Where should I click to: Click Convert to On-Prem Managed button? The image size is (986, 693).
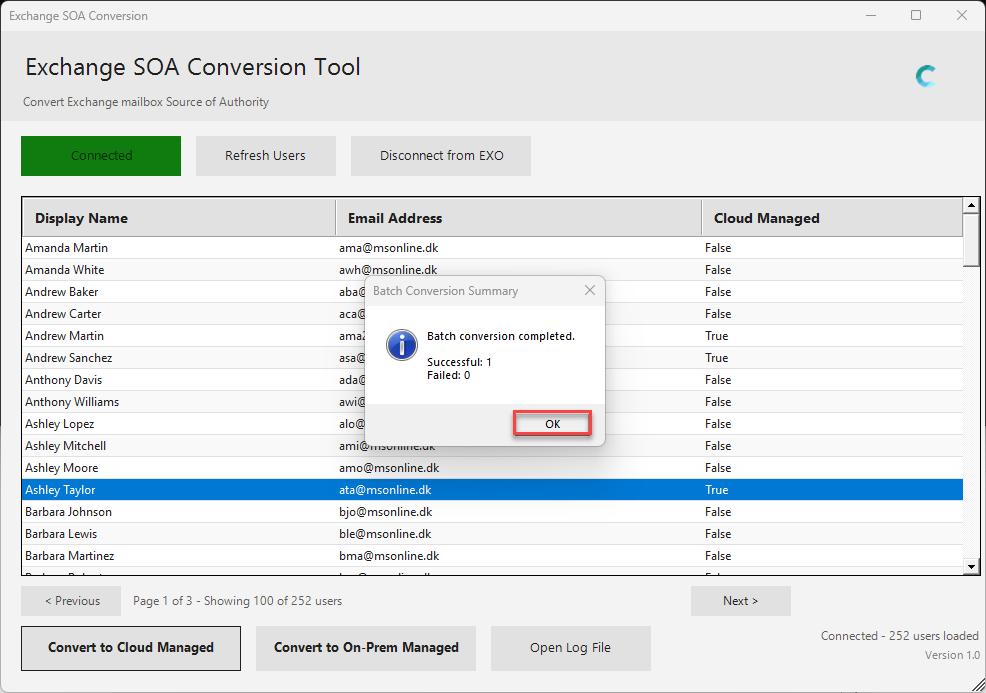click(366, 648)
